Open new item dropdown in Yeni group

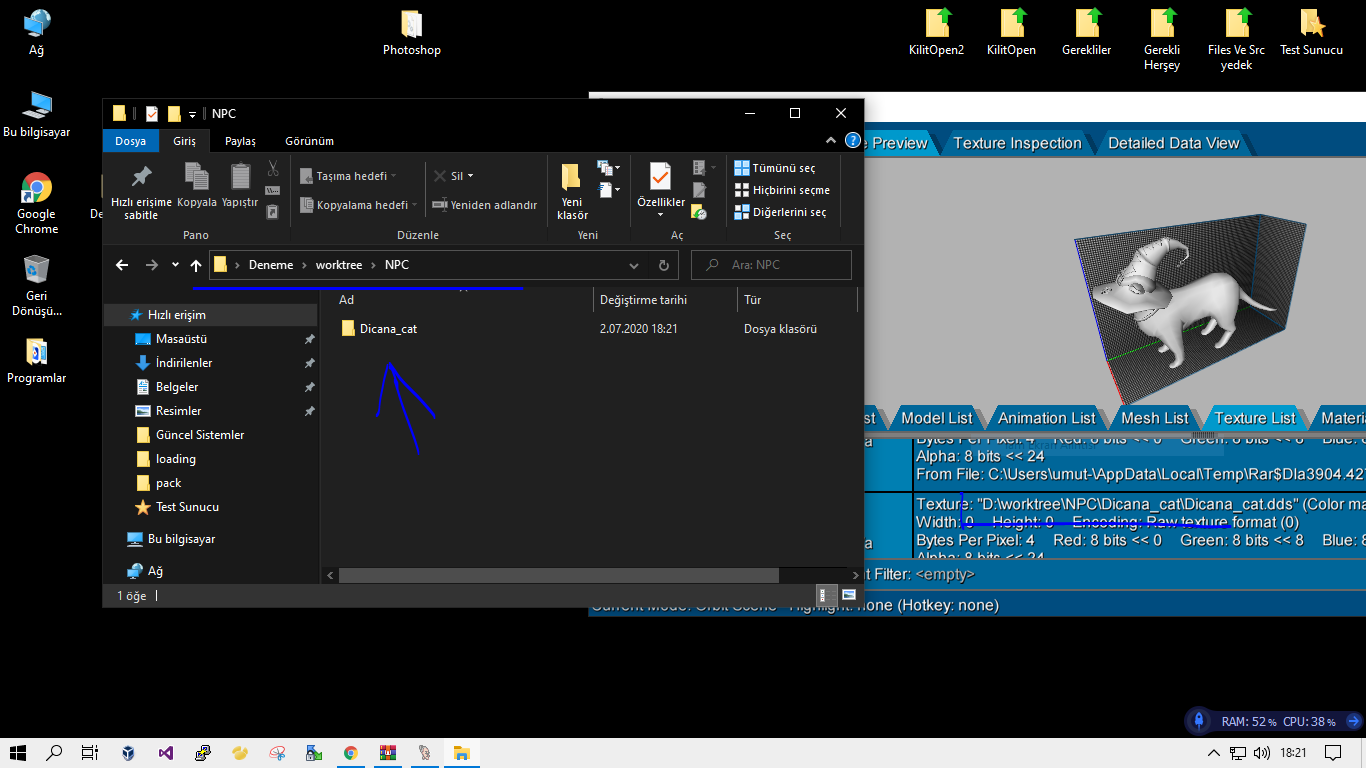[x=609, y=168]
